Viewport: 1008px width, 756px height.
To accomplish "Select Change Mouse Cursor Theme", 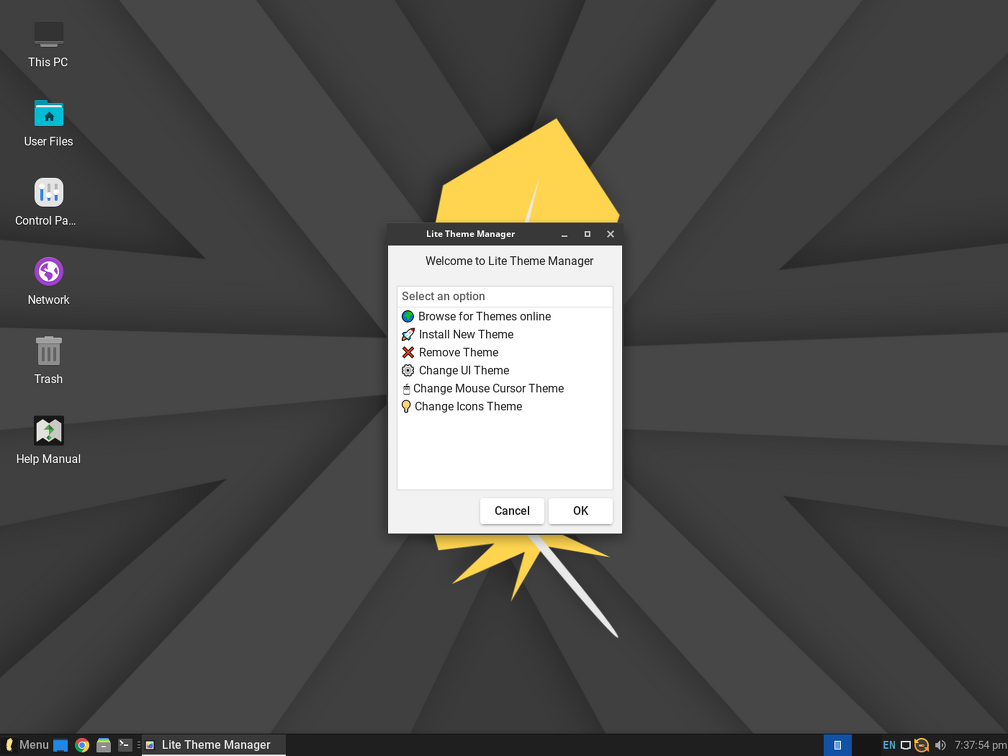I will (488, 388).
